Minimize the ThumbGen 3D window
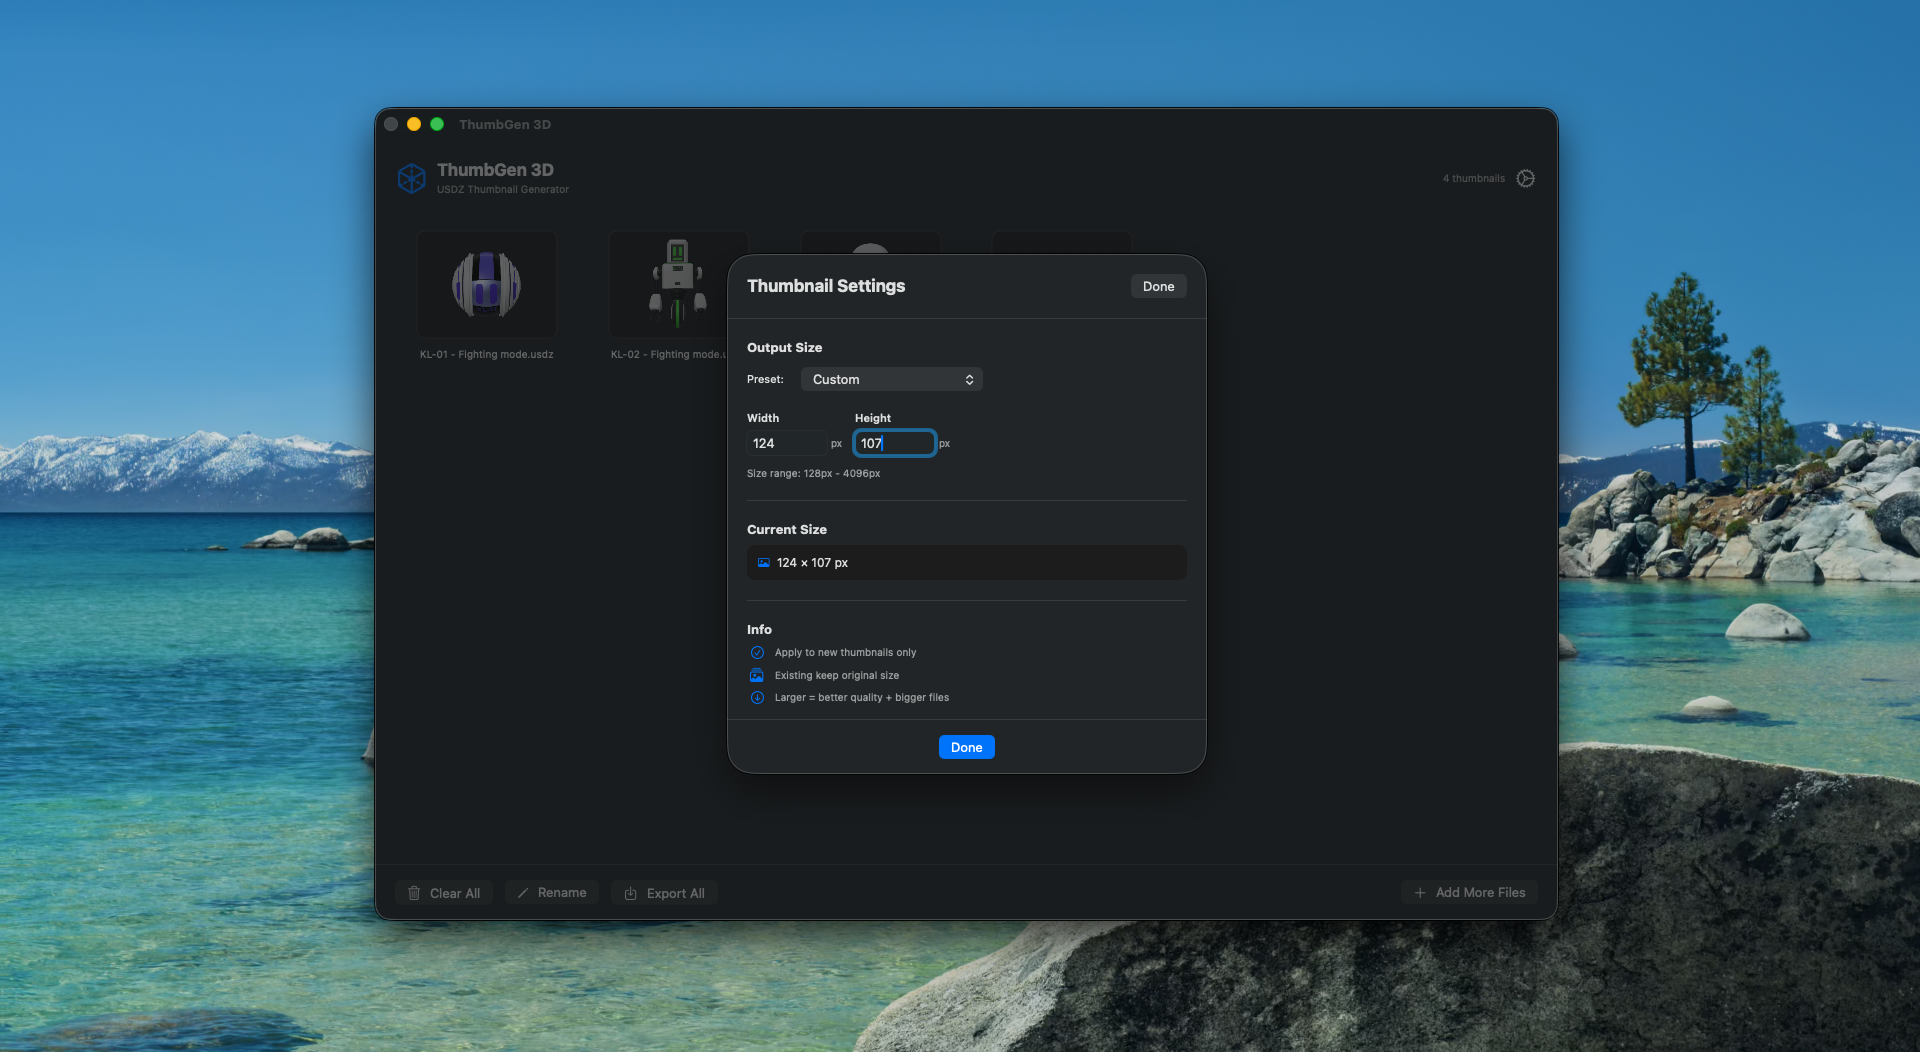This screenshot has width=1920, height=1052. 414,124
